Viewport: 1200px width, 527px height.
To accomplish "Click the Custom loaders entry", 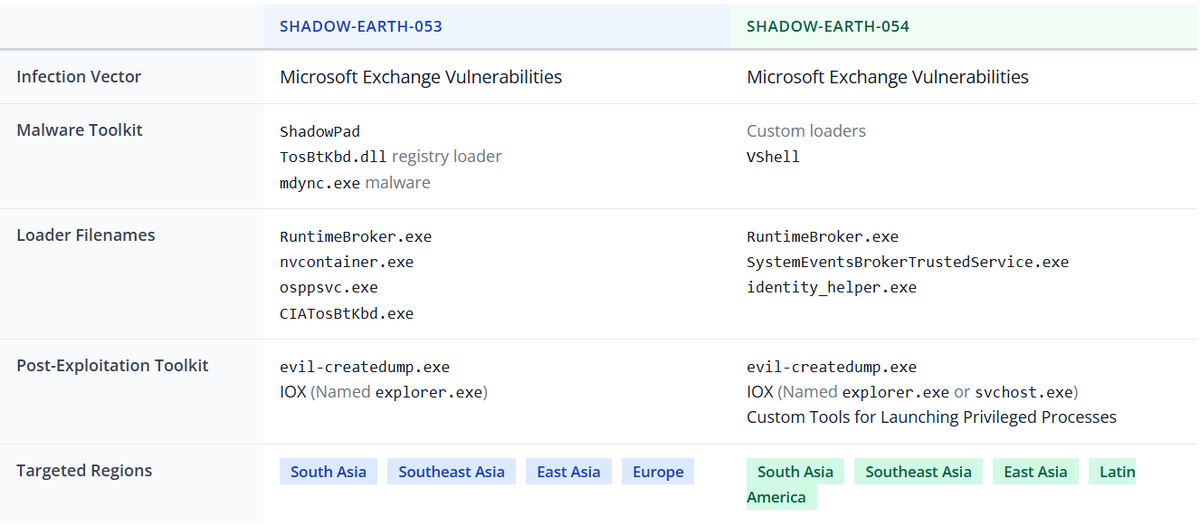I will (x=806, y=131).
